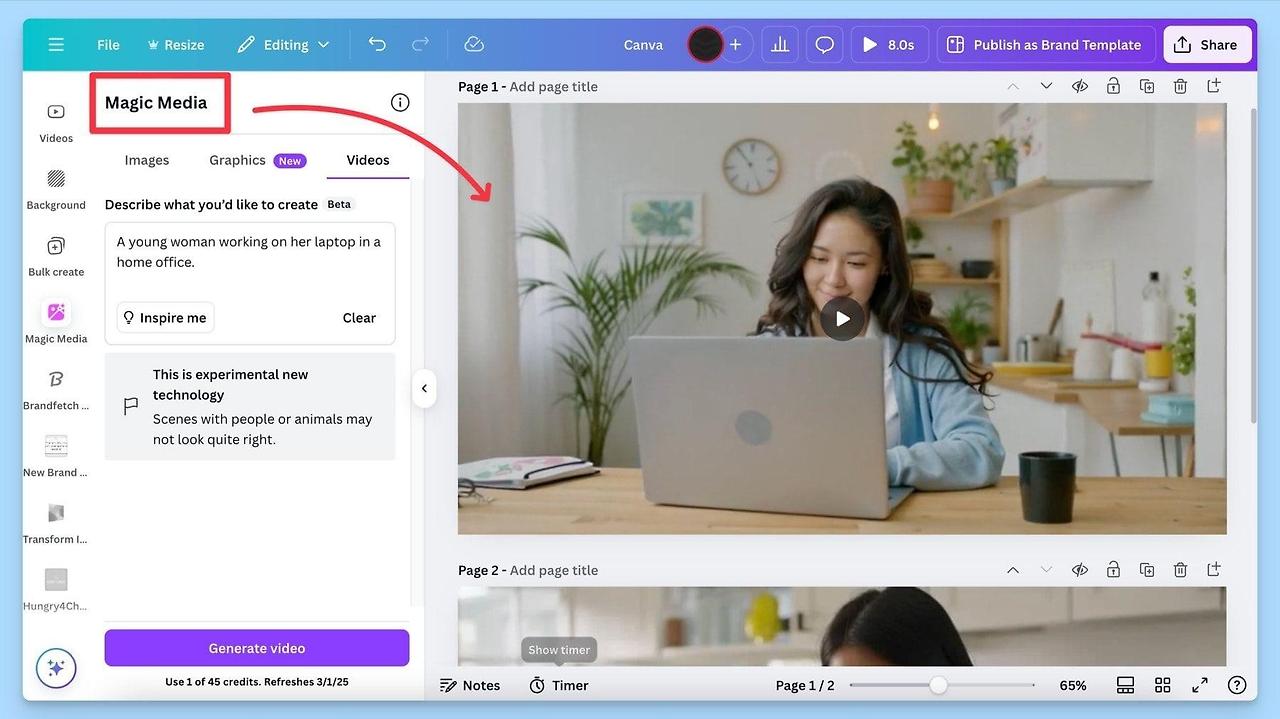The width and height of the screenshot is (1280, 719).
Task: Expand the Editing mode dropdown
Action: click(x=283, y=45)
